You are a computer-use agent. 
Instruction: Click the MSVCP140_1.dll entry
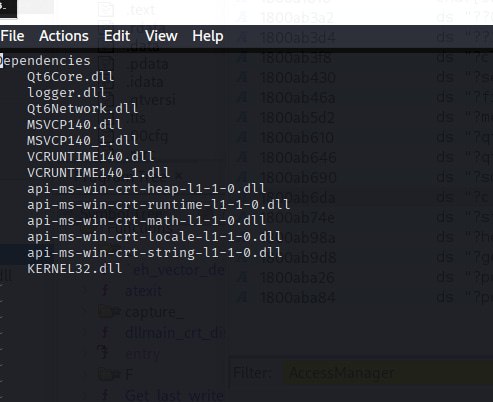(83, 141)
